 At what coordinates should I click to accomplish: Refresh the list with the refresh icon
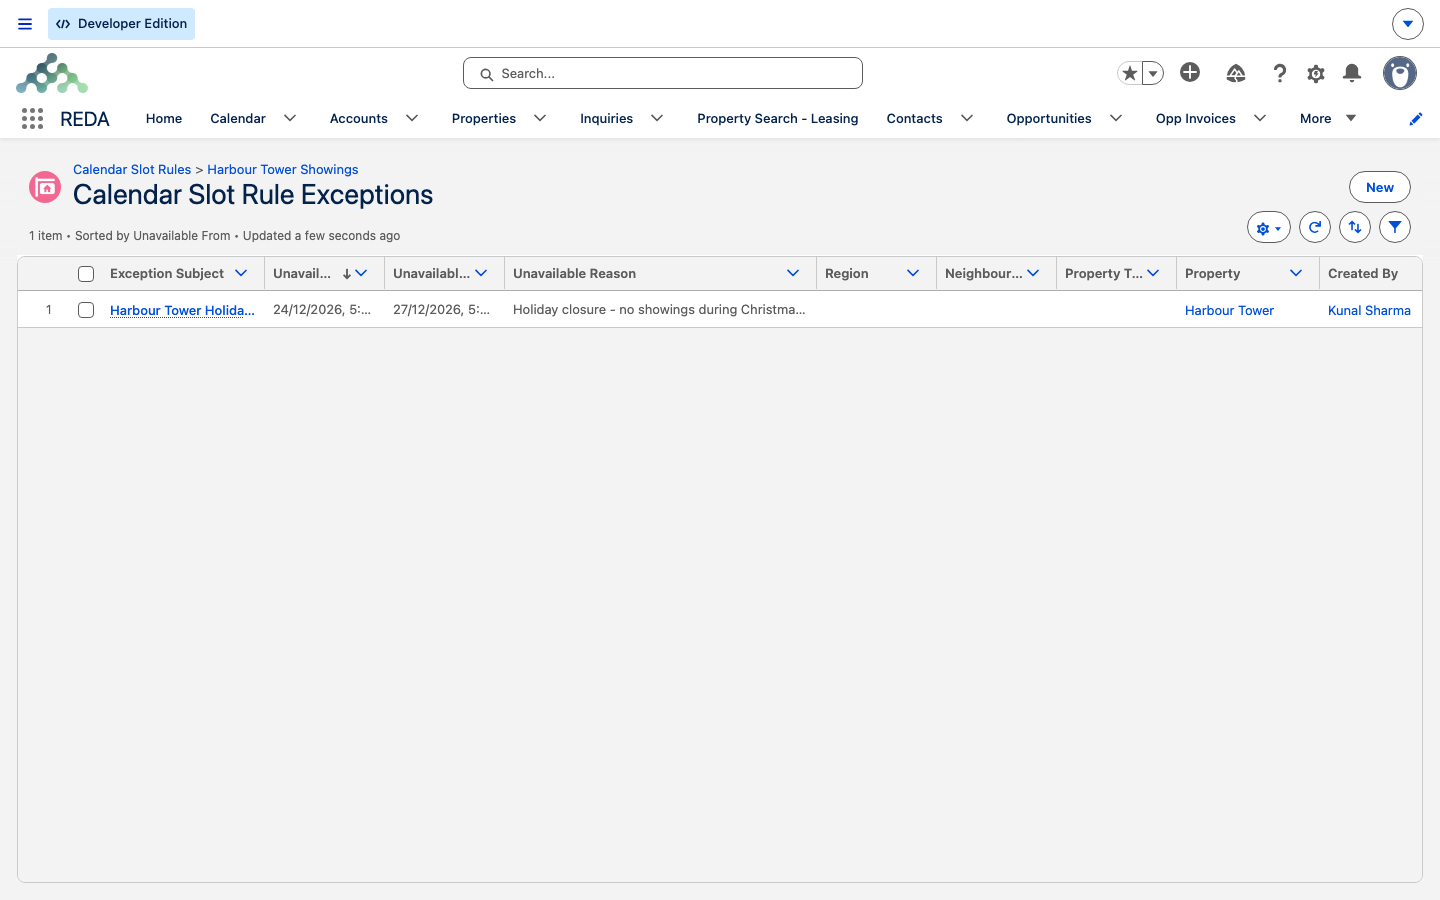pos(1315,228)
